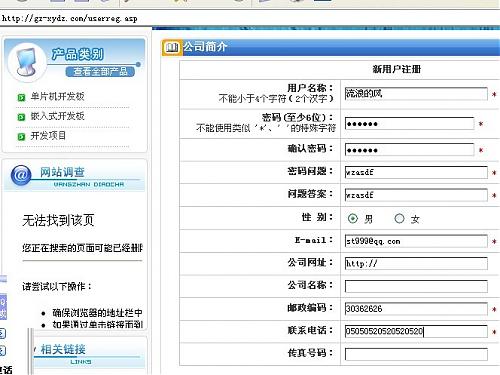Click the 邮政编码 input field
The height and width of the screenshot is (375, 500).
416,308
